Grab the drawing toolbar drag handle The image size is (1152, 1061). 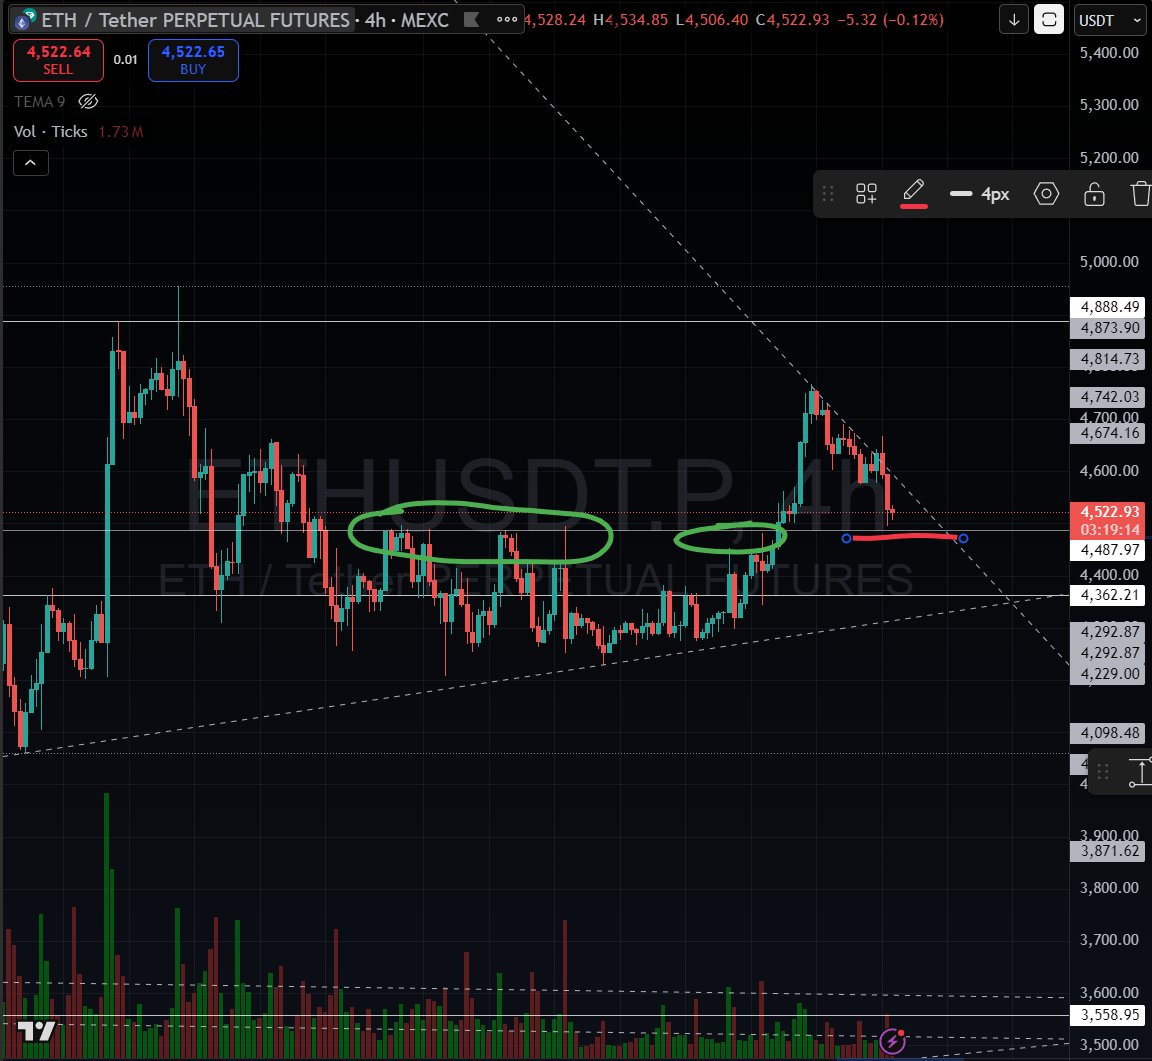click(x=828, y=194)
